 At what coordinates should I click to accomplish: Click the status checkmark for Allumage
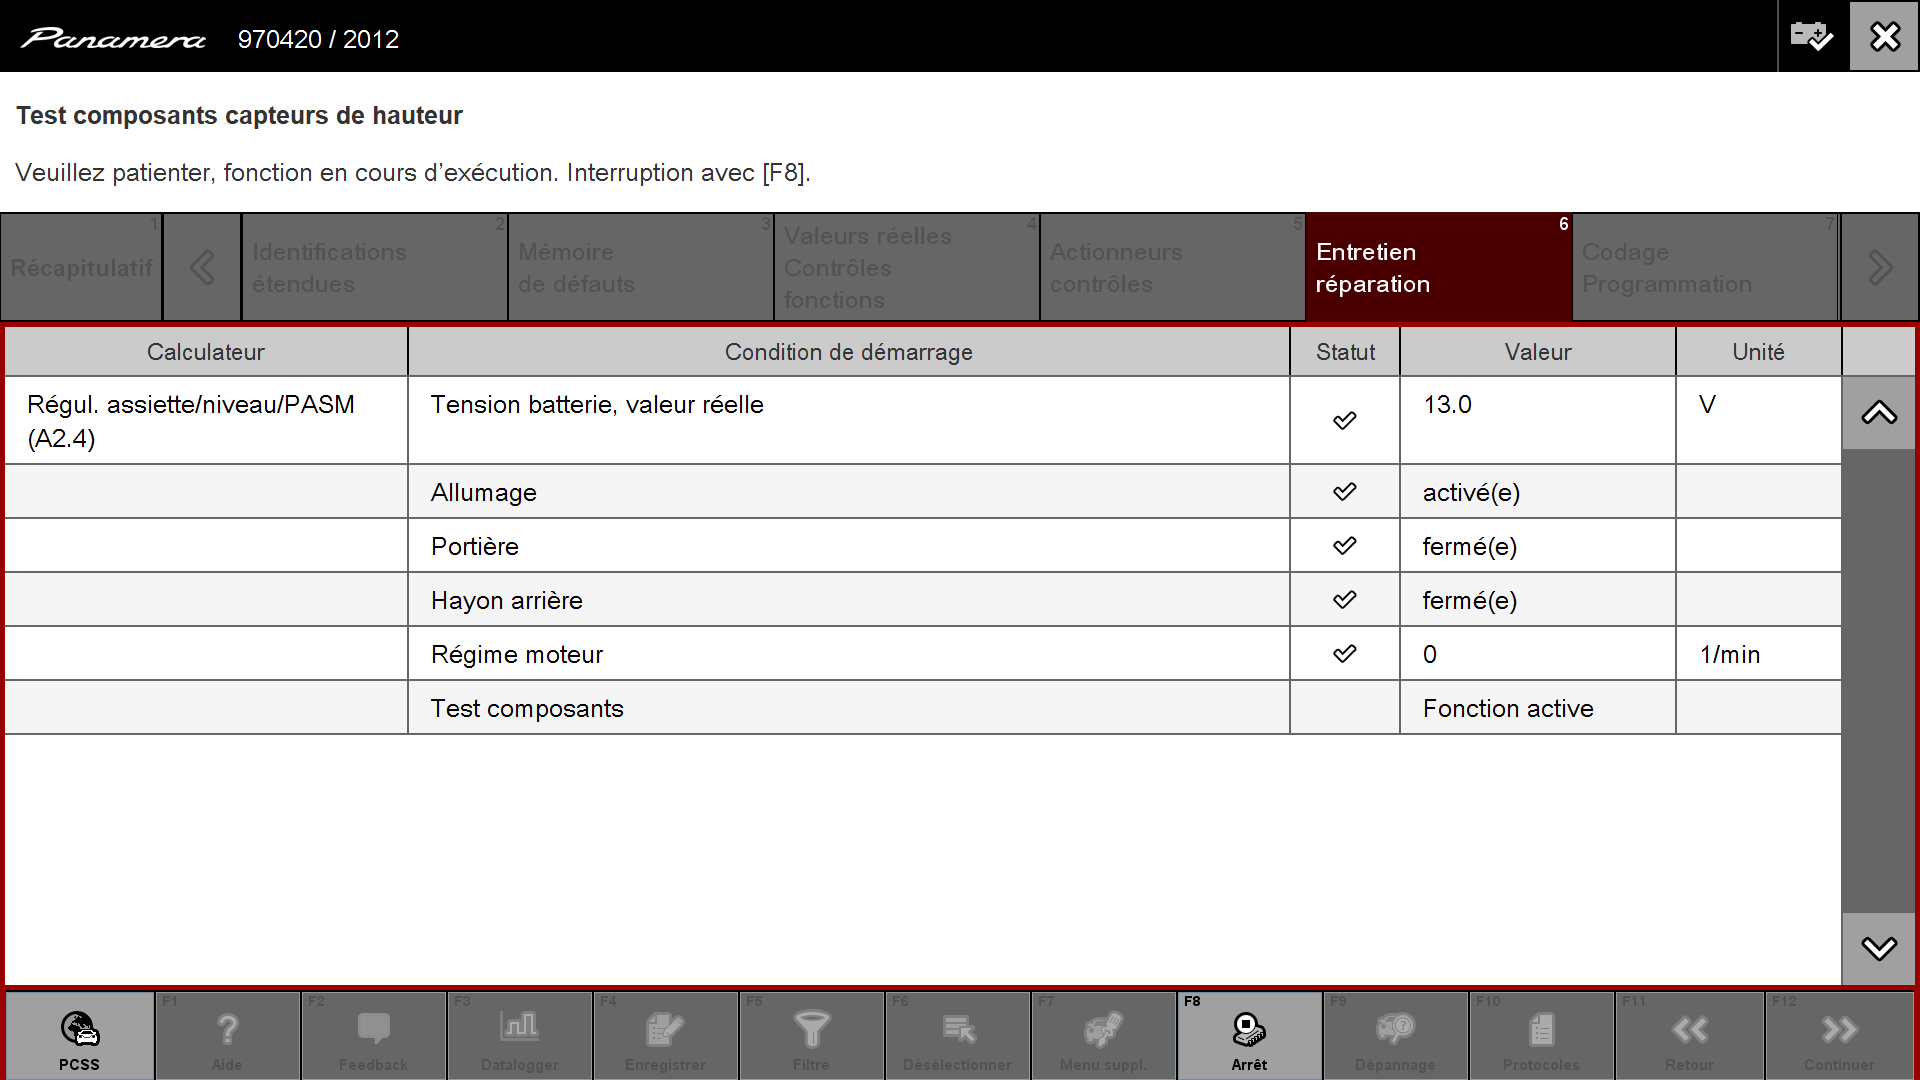(1345, 492)
